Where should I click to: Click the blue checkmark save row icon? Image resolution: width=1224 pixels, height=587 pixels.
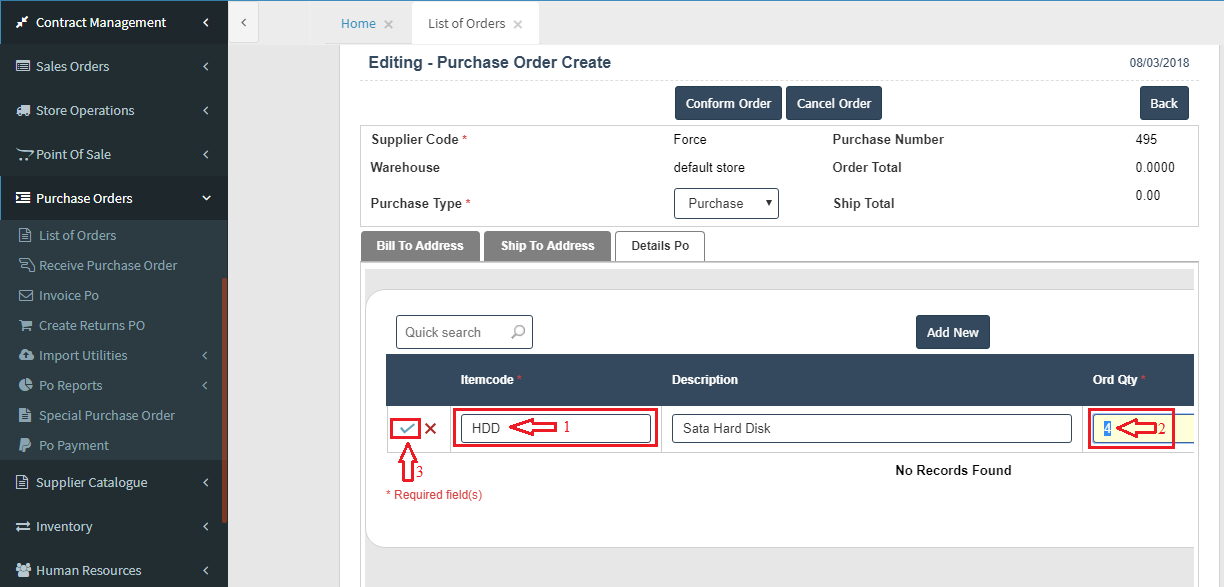(407, 428)
